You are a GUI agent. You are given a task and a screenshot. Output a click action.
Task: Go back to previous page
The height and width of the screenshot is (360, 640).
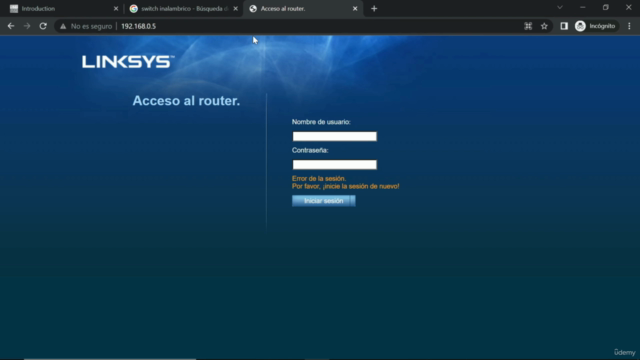[x=11, y=26]
